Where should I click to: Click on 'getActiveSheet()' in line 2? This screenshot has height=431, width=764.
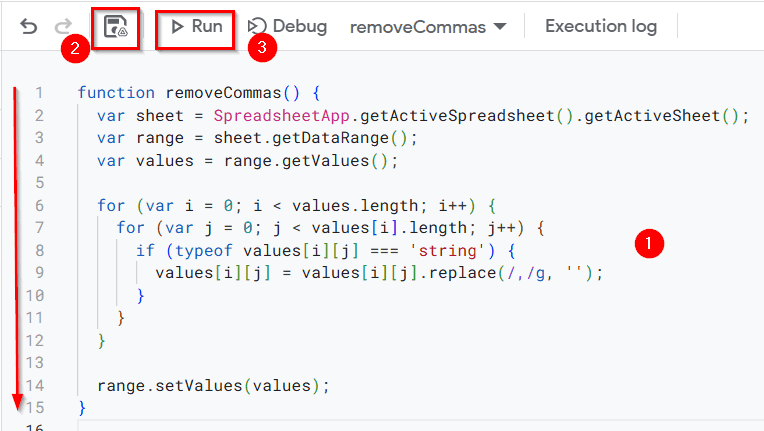tap(662, 116)
